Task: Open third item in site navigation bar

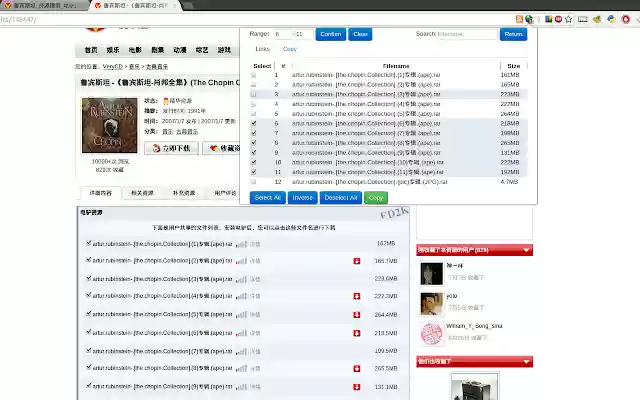Action: (135, 50)
